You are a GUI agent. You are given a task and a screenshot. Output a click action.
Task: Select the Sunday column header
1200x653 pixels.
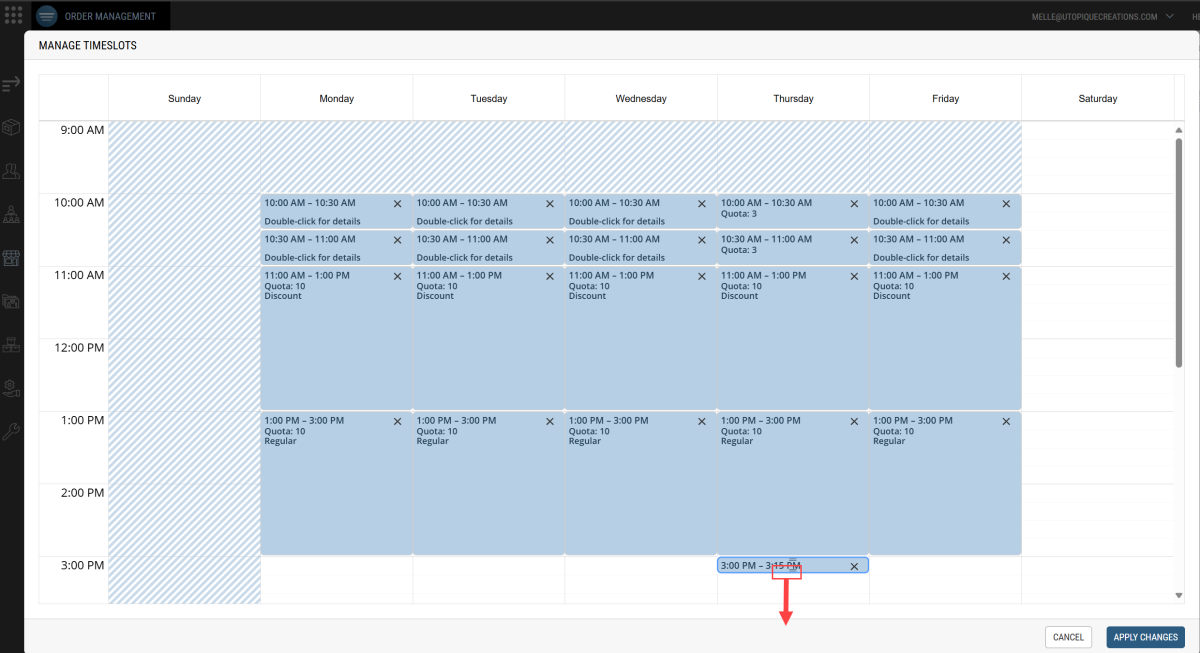(x=184, y=99)
